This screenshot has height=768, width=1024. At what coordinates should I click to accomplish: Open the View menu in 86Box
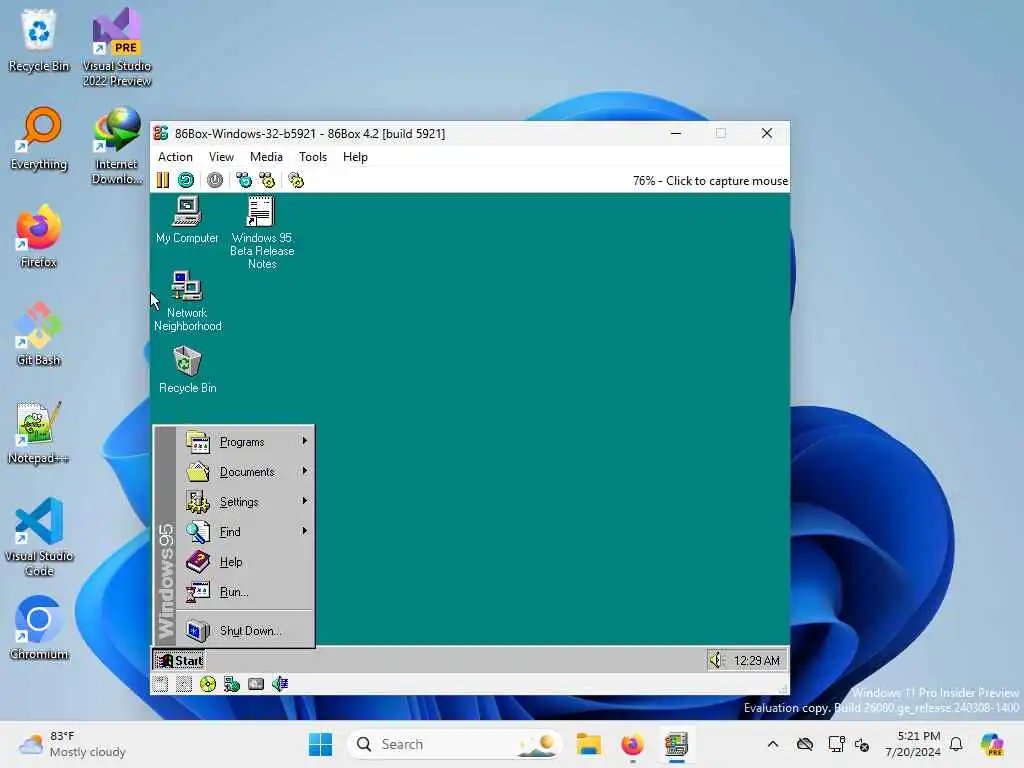(x=221, y=157)
